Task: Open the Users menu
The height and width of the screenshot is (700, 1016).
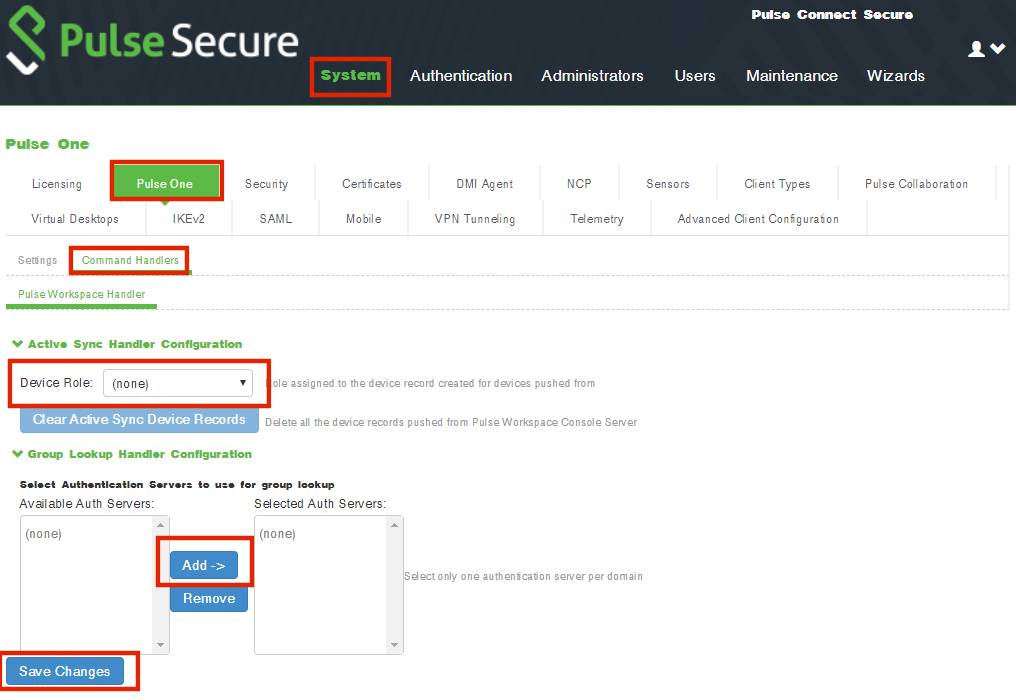Action: point(695,76)
